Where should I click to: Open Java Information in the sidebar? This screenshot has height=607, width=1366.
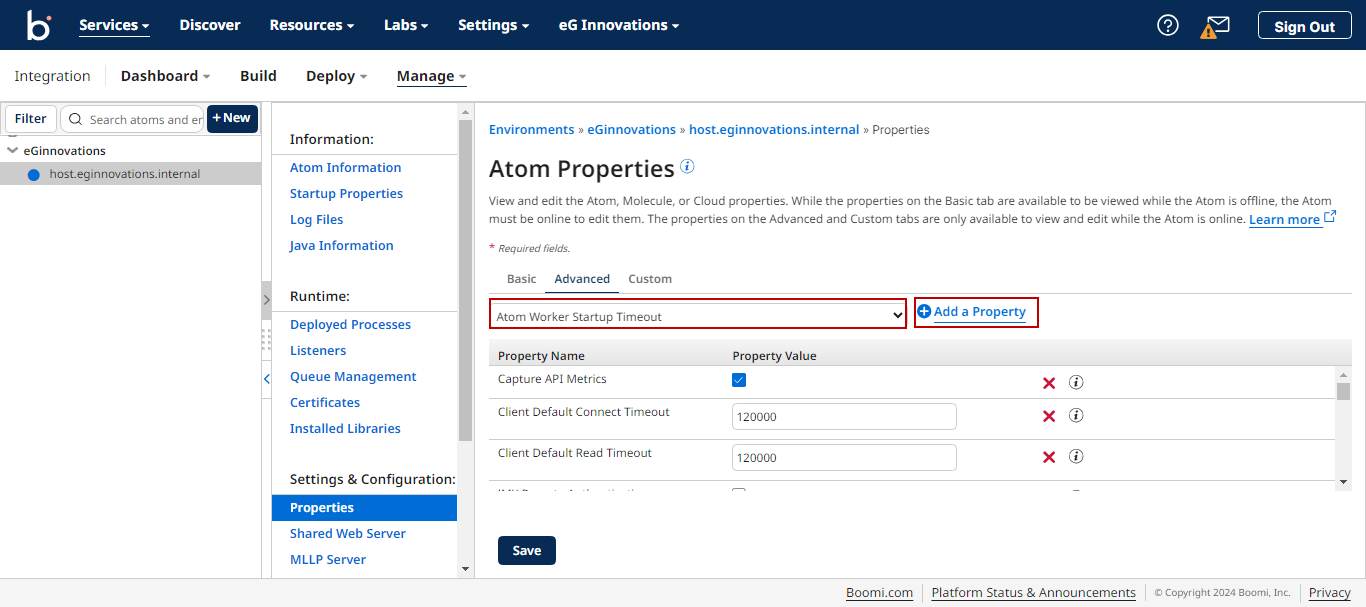pos(342,246)
